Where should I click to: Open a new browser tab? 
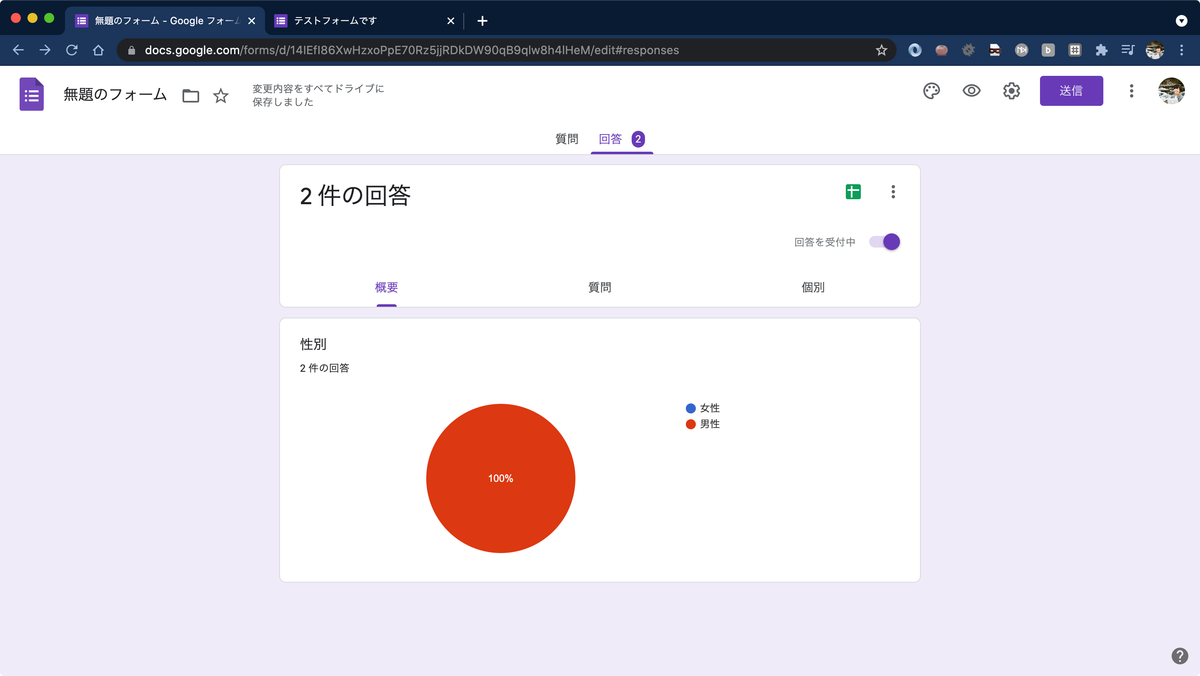[x=482, y=20]
